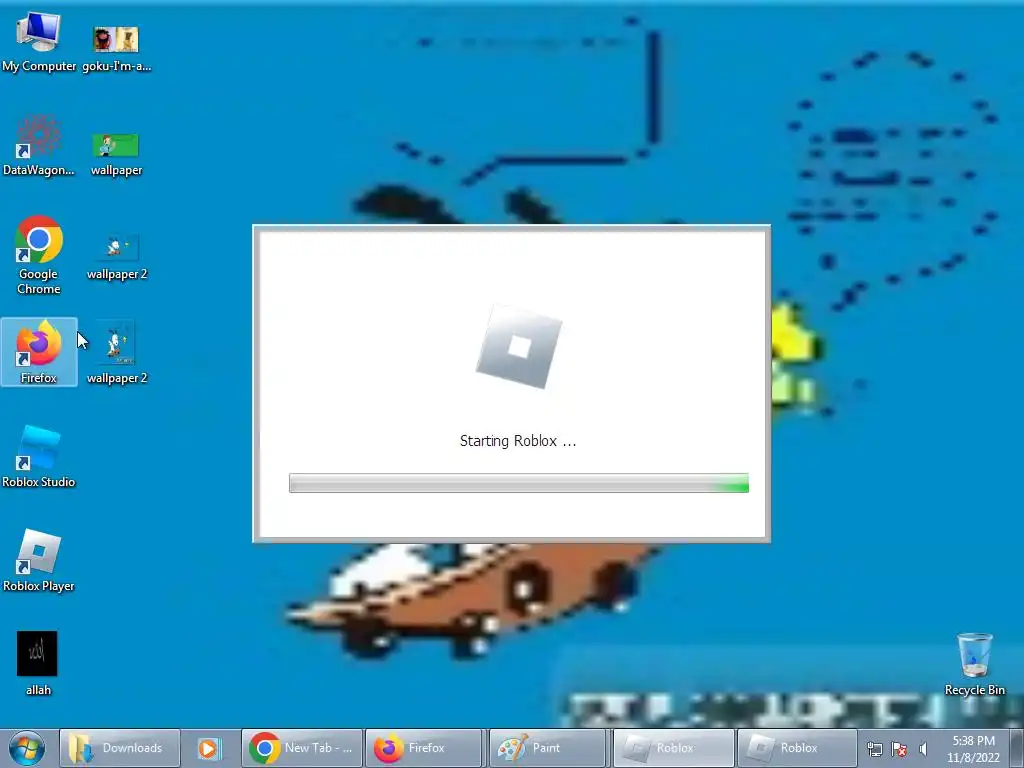
Task: Select the Roblox Studio desktop shortcut
Action: 39,456
